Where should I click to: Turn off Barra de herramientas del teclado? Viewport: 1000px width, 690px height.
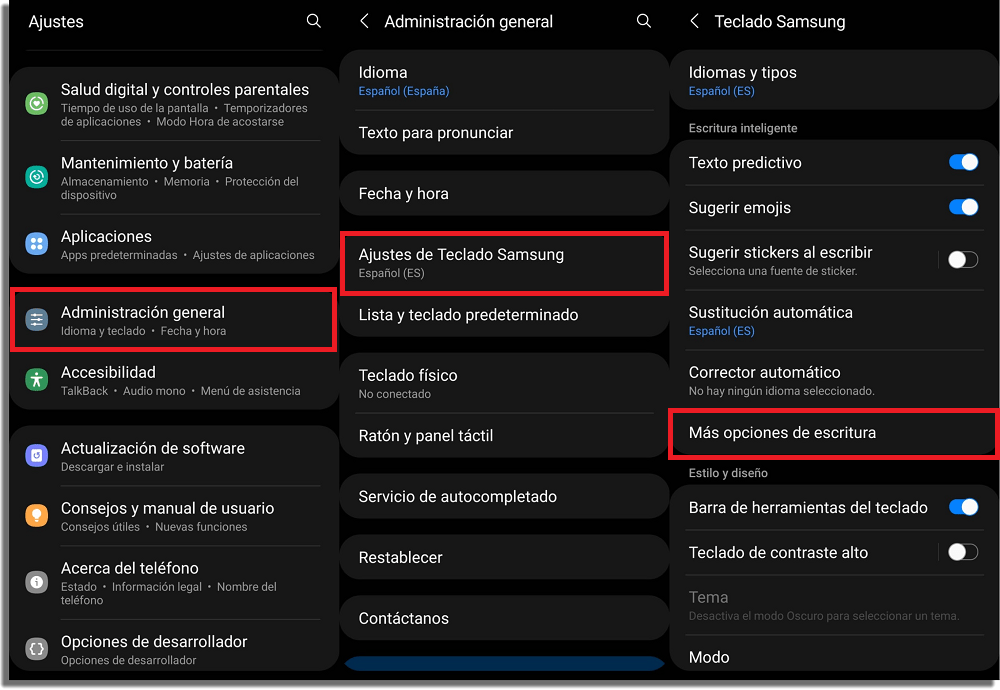963,507
